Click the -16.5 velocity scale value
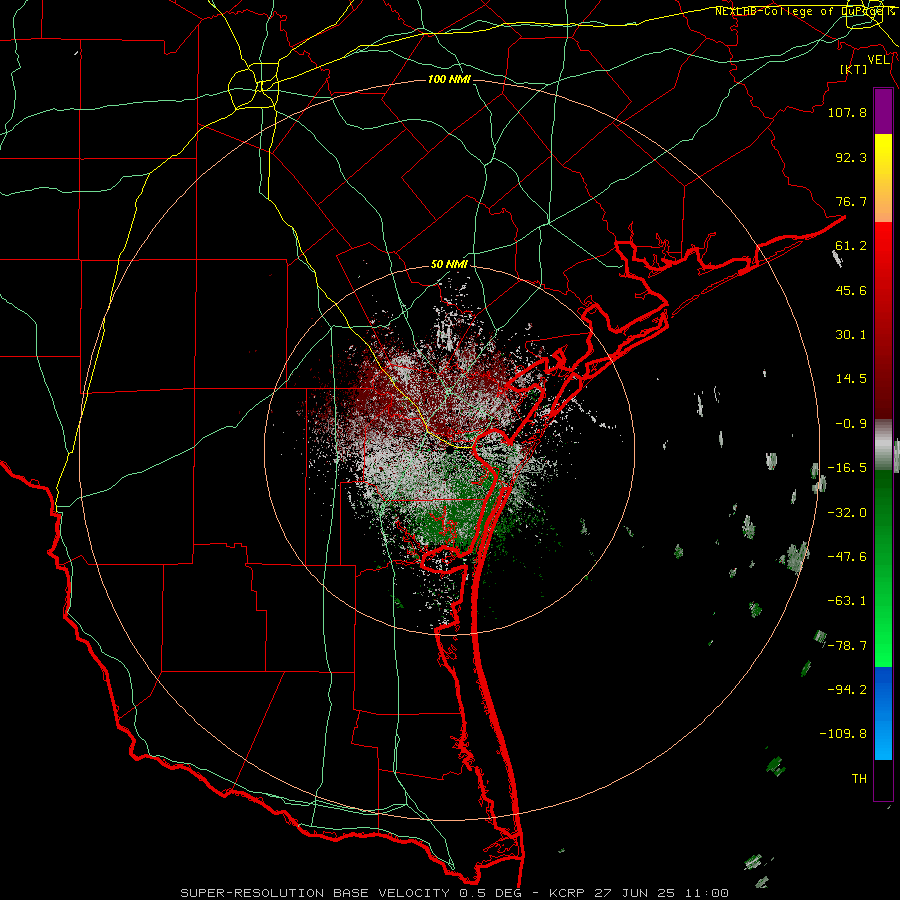Screen dimensions: 900x900 [x=847, y=468]
